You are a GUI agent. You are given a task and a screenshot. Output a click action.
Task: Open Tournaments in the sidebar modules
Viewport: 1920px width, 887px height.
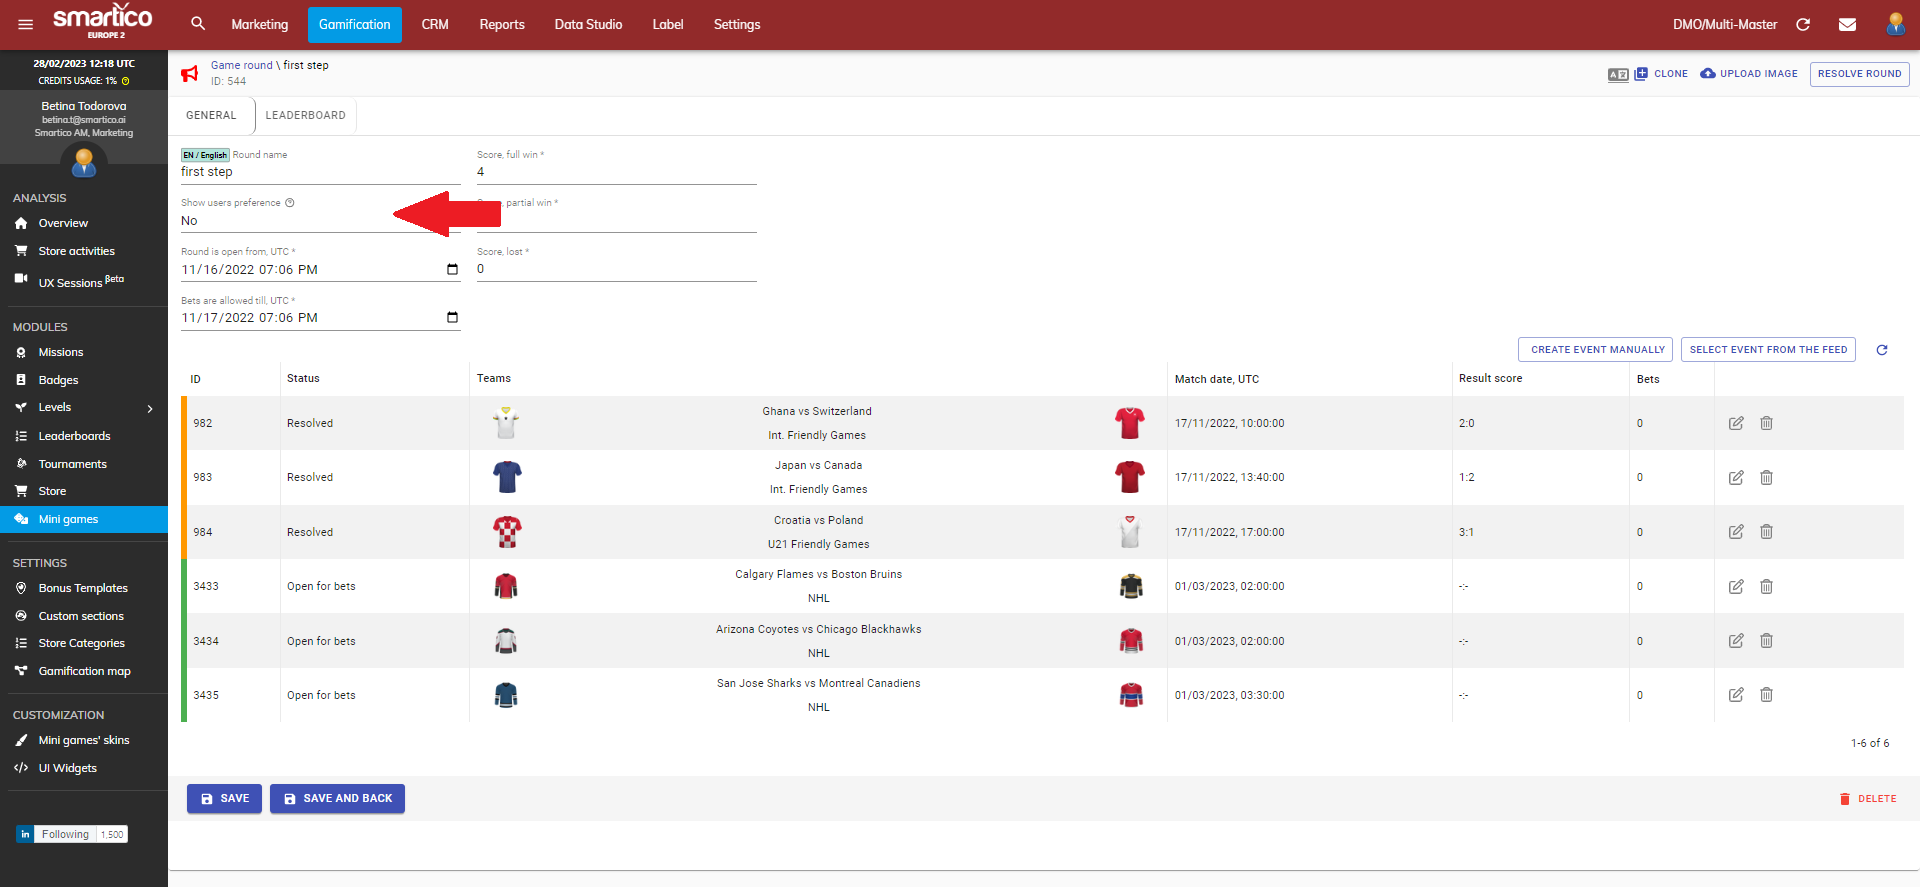(72, 464)
